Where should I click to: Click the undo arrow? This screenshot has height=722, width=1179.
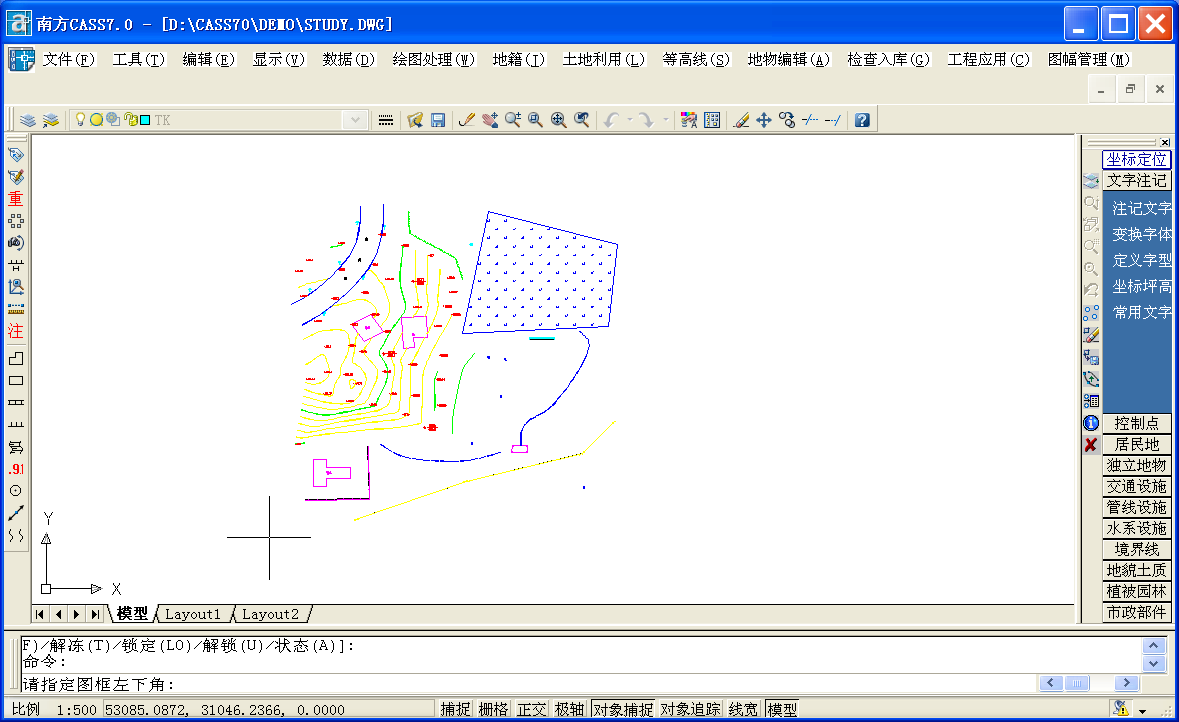(611, 120)
